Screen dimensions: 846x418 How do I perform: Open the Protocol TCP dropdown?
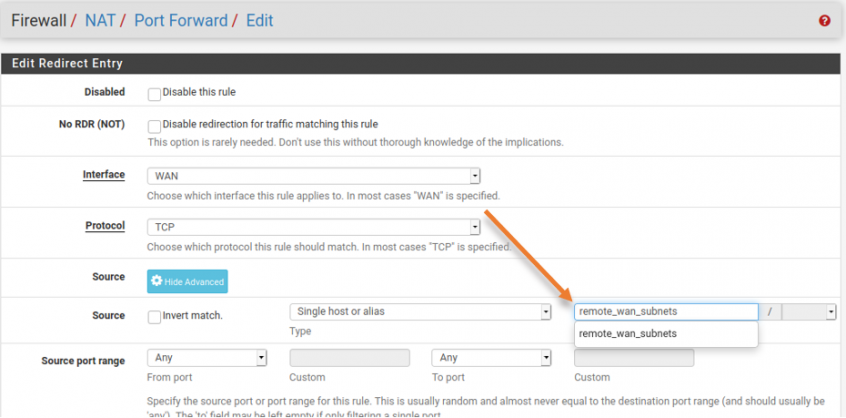[313, 227]
